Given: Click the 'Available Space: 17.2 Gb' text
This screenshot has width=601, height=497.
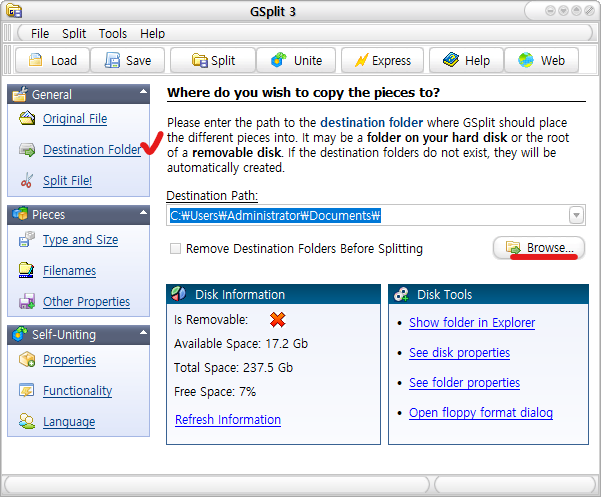Looking at the screenshot, I should pos(241,344).
